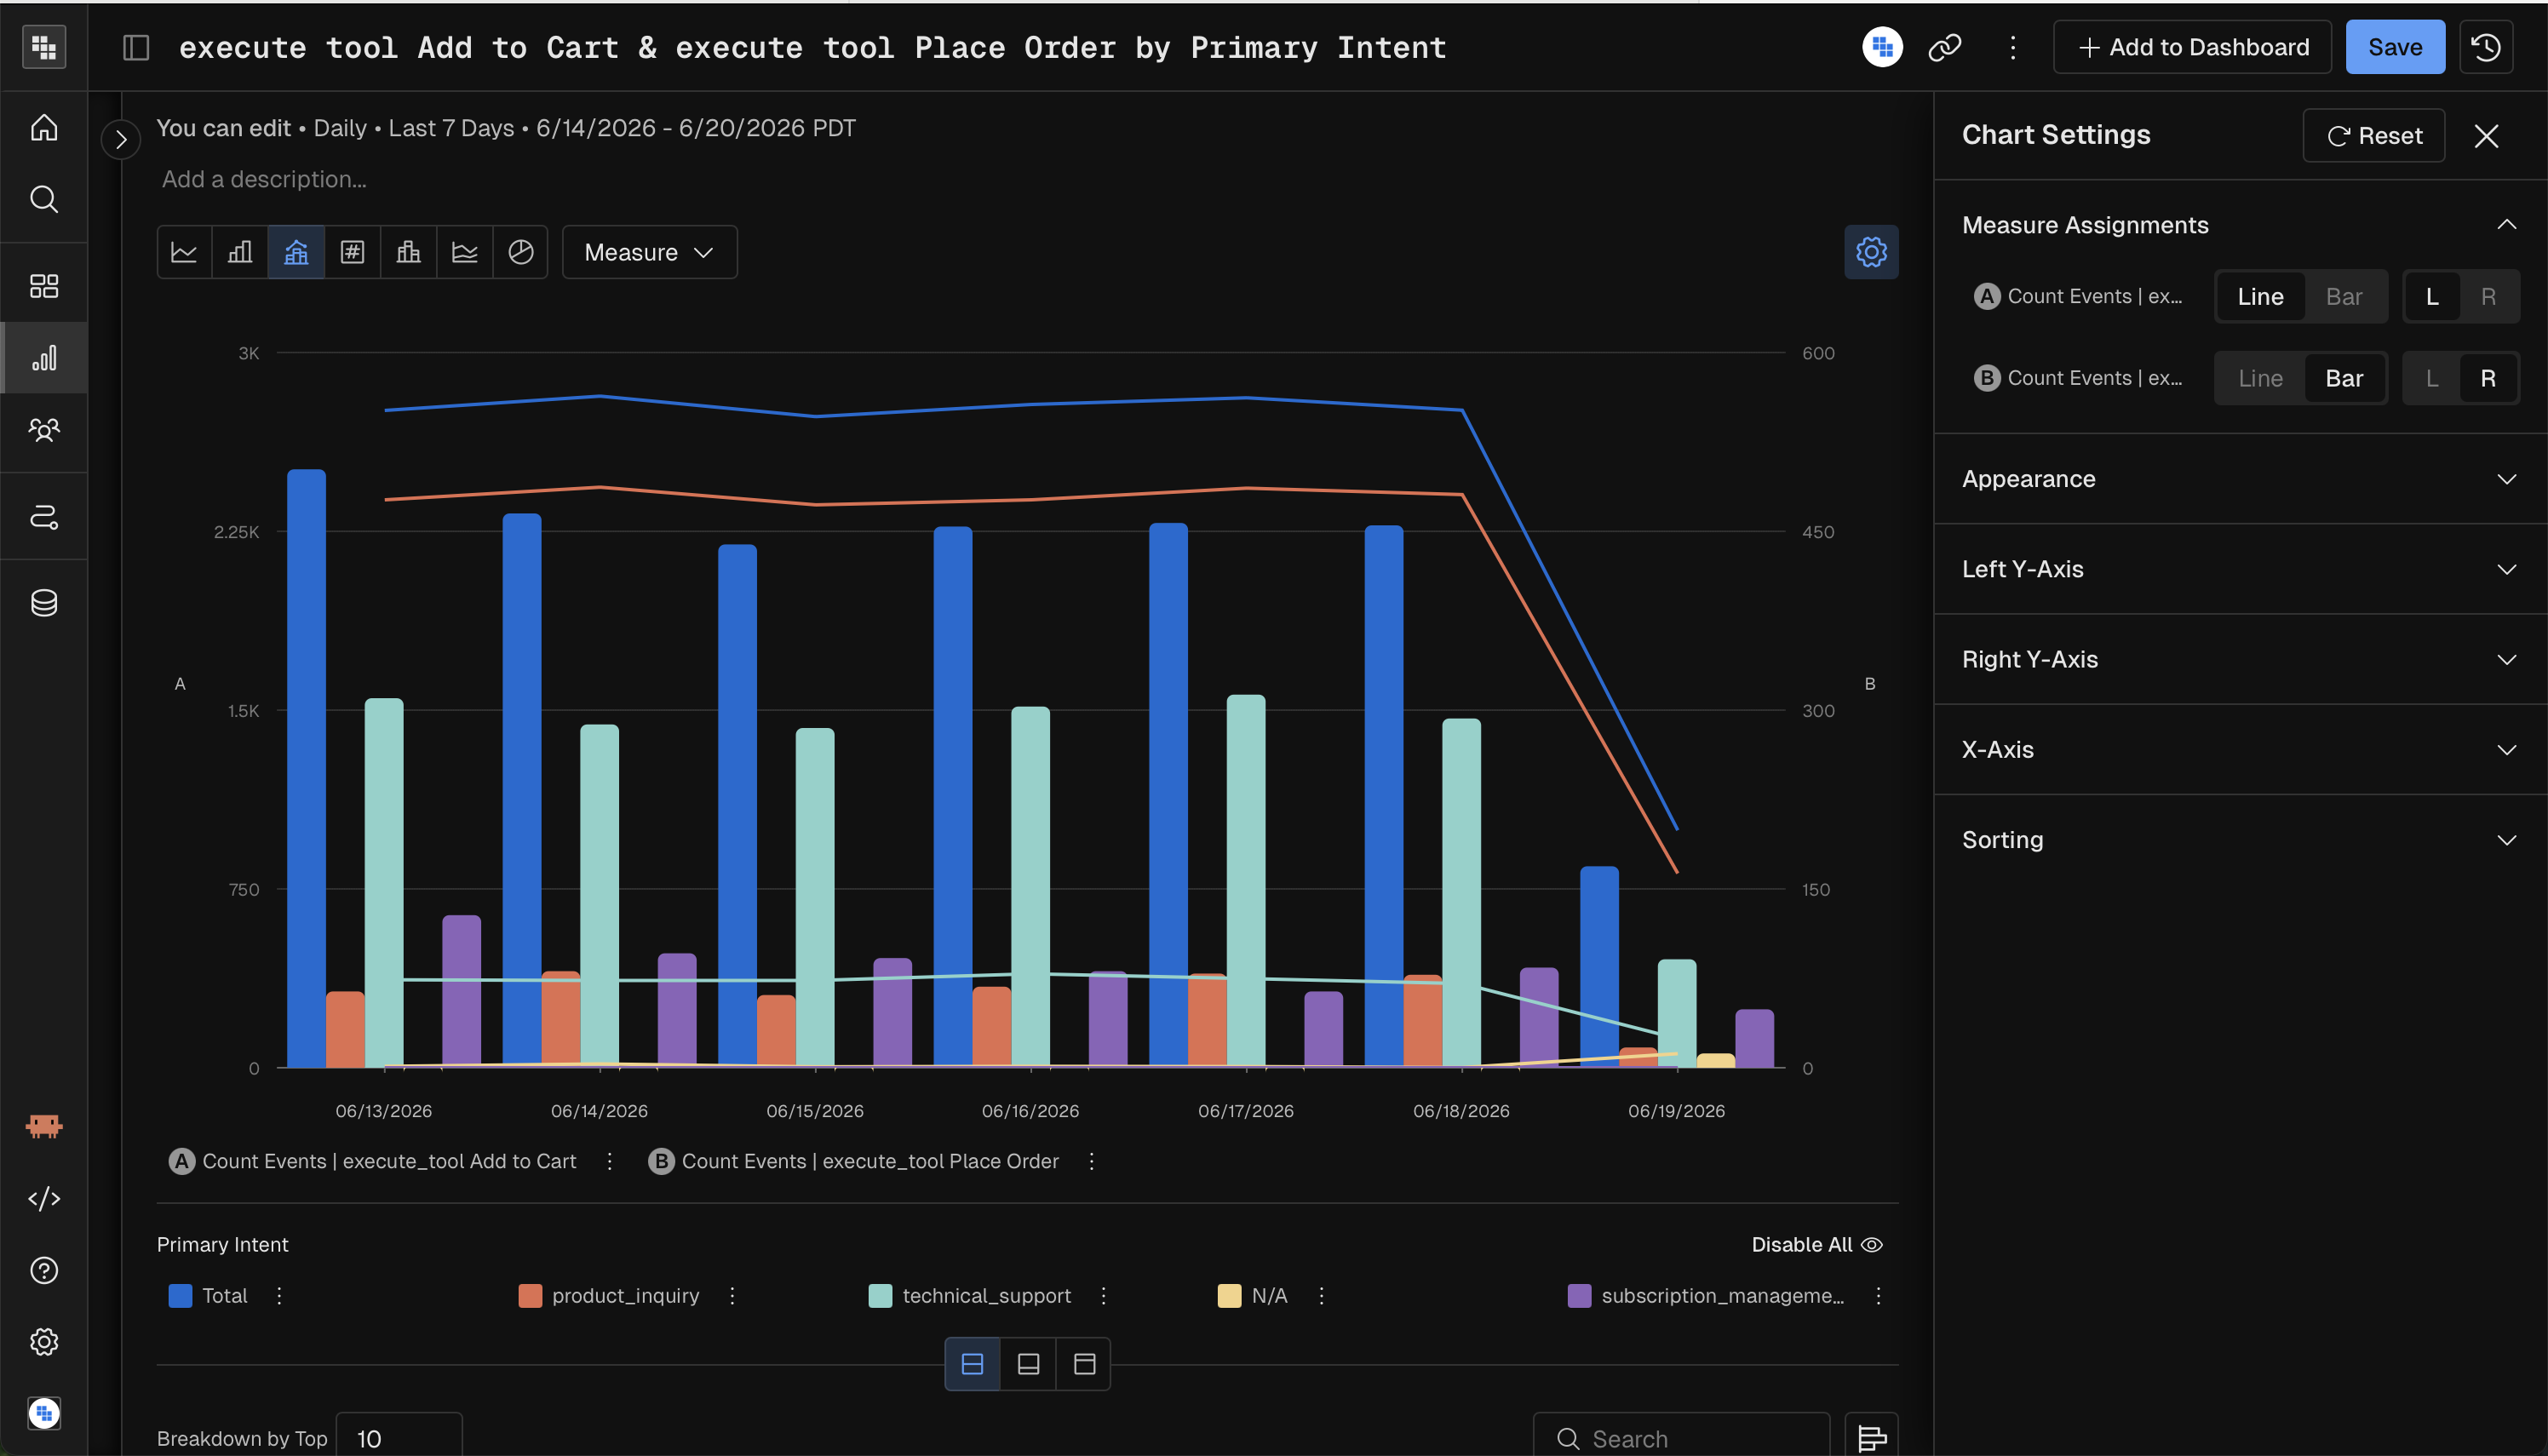
Task: Click the product_inquiry orange color swatch
Action: point(530,1296)
